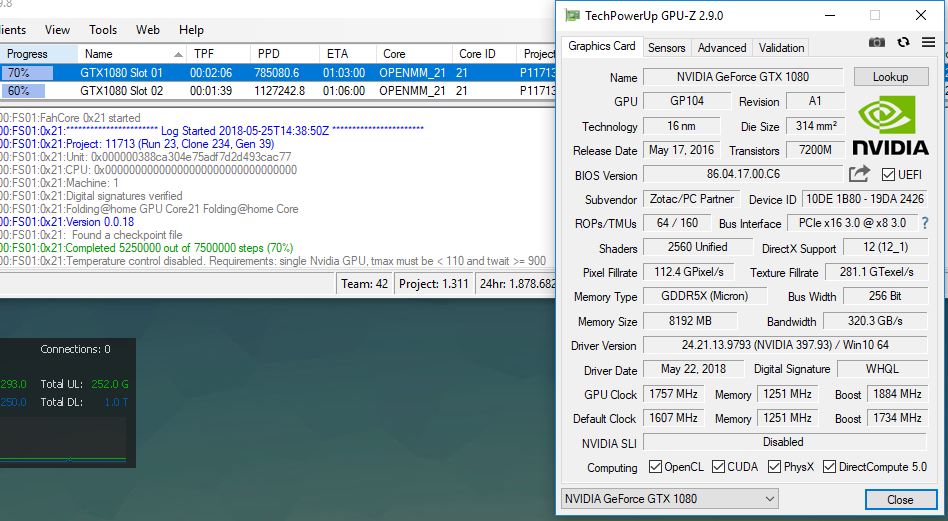This screenshot has width=948, height=521.
Task: Click the Total UL 252.0 G value
Action: tap(109, 384)
